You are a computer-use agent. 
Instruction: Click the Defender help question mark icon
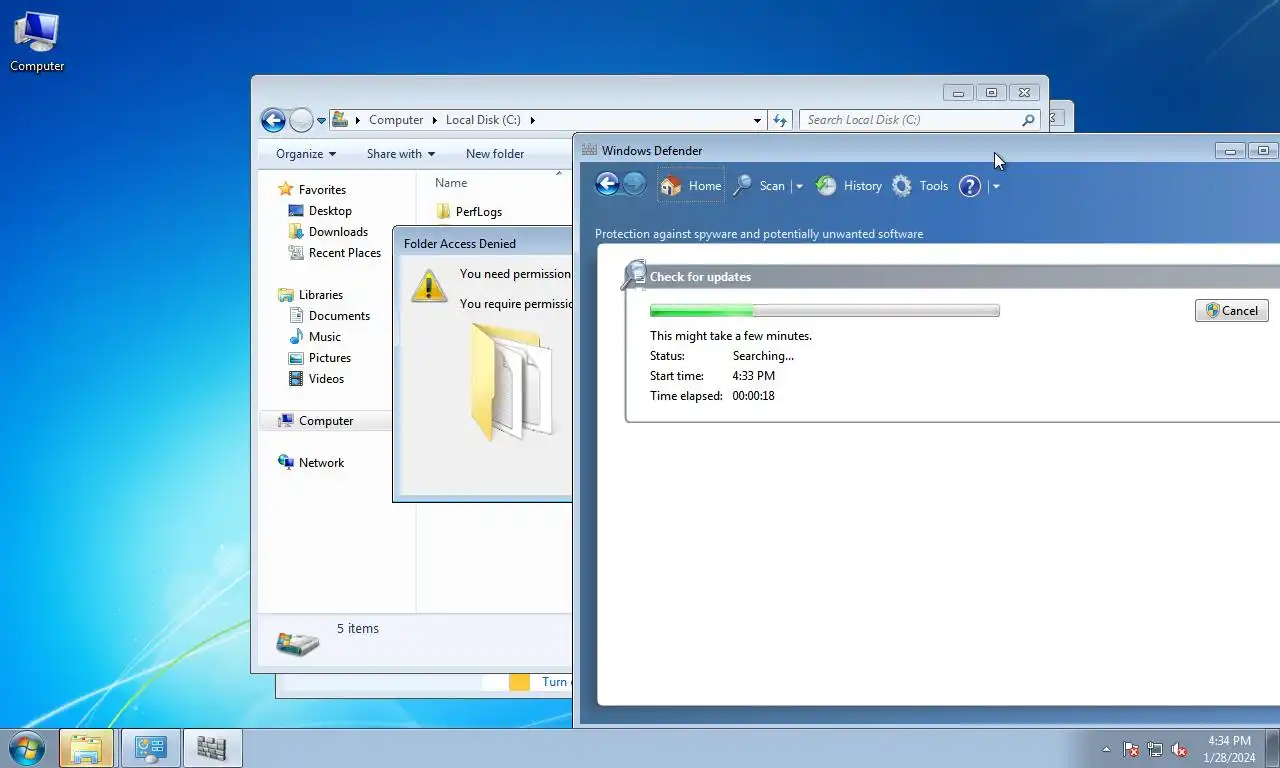[x=970, y=186]
